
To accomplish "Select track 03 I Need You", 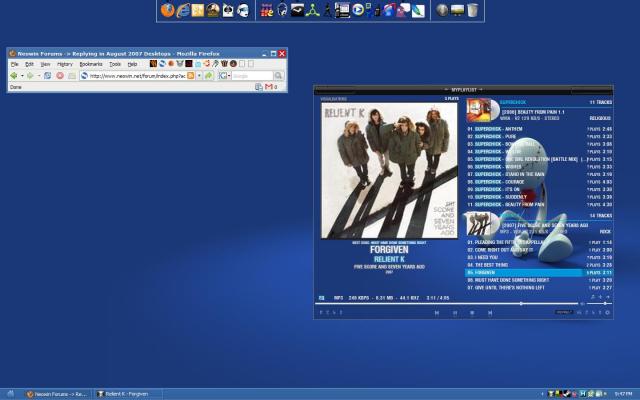I will pos(539,258).
